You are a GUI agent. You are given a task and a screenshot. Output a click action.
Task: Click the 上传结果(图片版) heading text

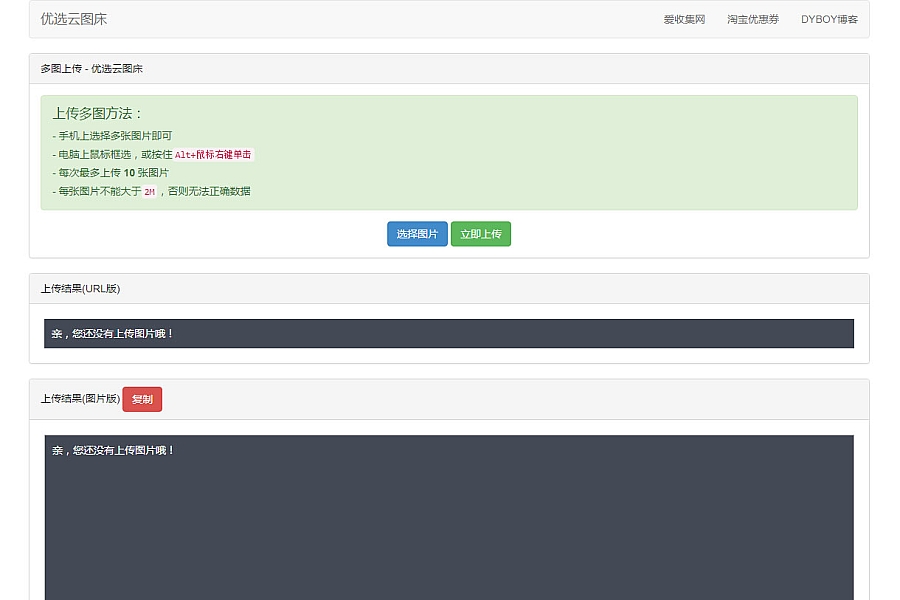(x=80, y=399)
